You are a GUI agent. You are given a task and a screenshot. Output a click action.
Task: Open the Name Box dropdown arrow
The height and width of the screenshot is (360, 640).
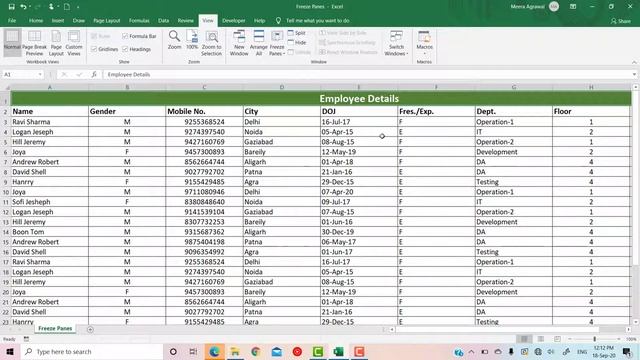[x=40, y=74]
